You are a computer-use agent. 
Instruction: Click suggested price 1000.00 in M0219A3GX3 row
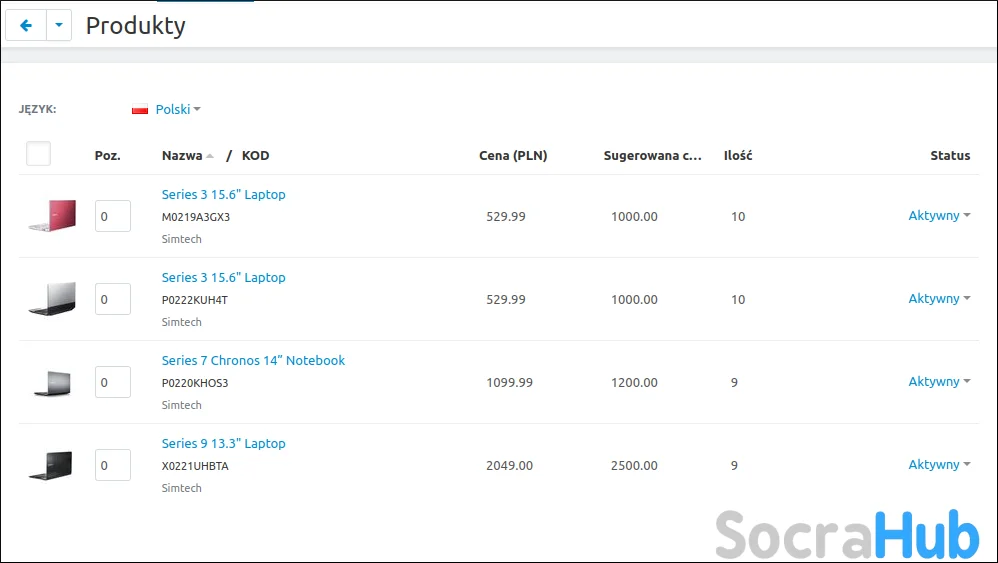tap(634, 216)
